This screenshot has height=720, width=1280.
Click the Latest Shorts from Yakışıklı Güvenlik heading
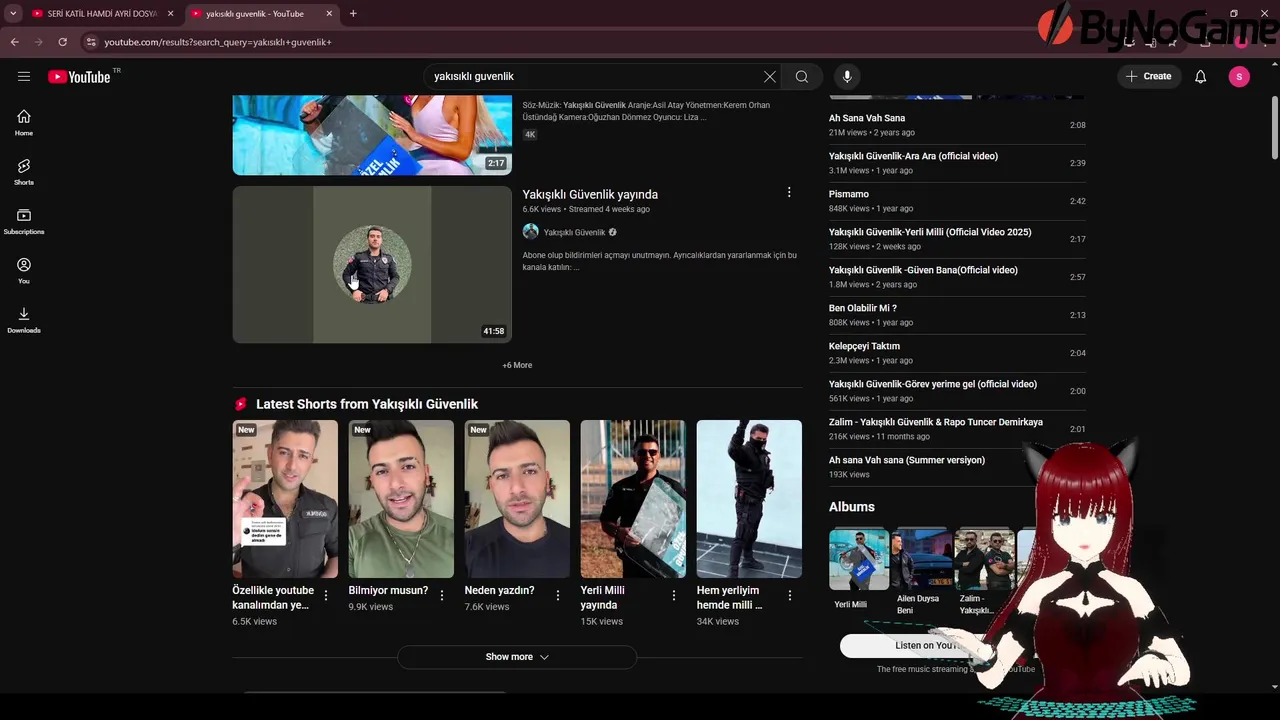point(367,404)
